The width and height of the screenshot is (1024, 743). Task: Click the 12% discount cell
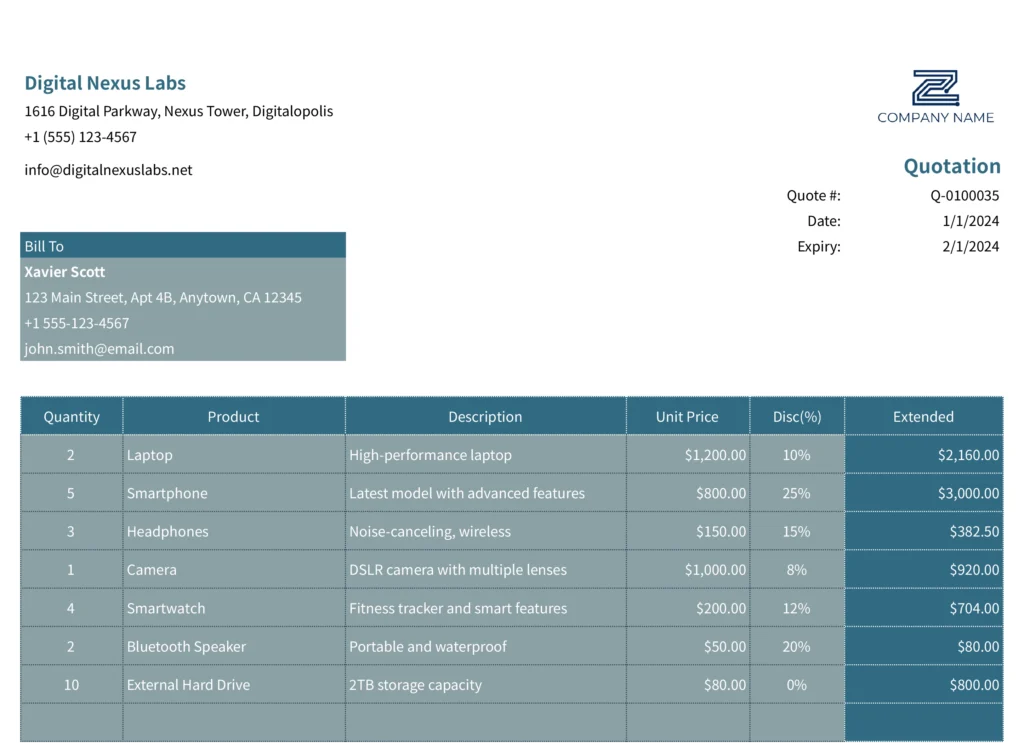click(x=797, y=608)
